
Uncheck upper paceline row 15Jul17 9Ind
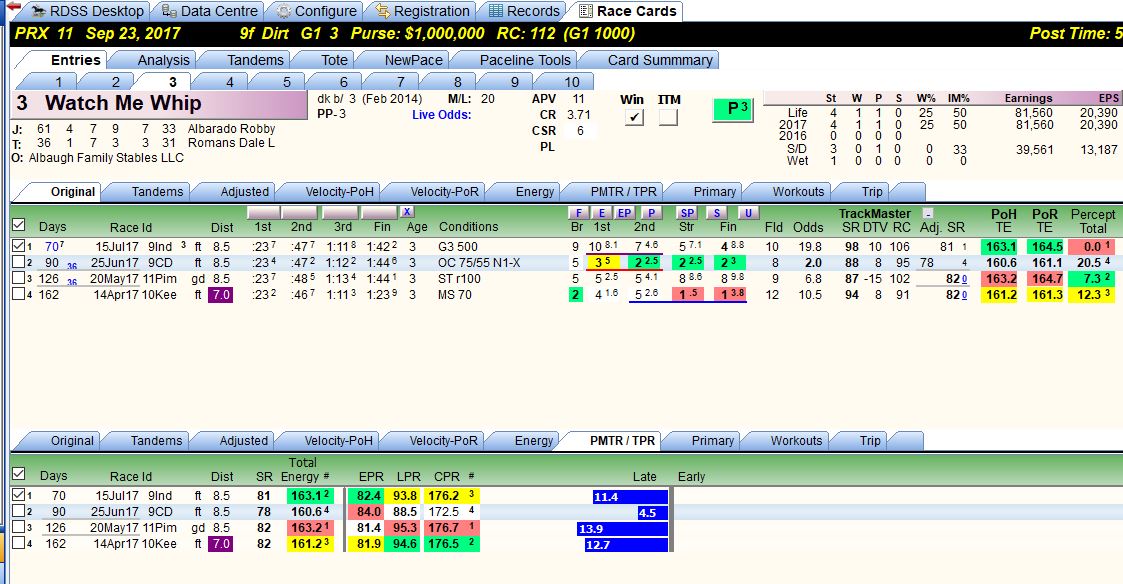[x=19, y=246]
